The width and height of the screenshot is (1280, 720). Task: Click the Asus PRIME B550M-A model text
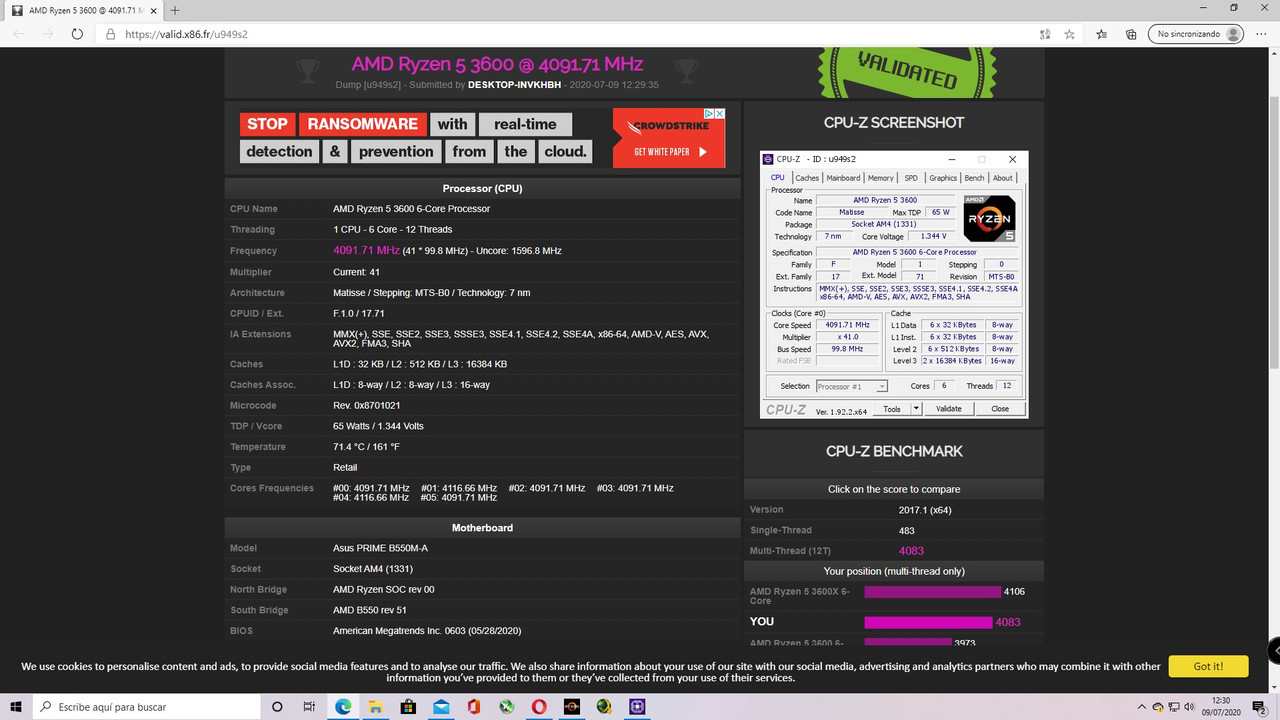tap(380, 548)
